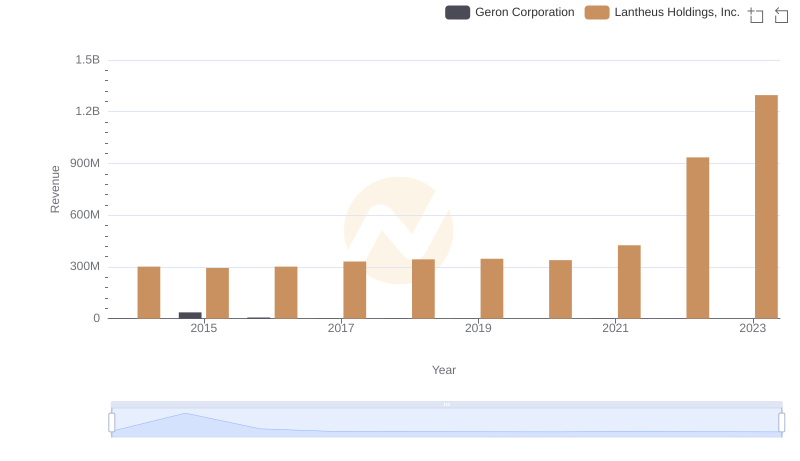Click the Revenue axis title

55,189
